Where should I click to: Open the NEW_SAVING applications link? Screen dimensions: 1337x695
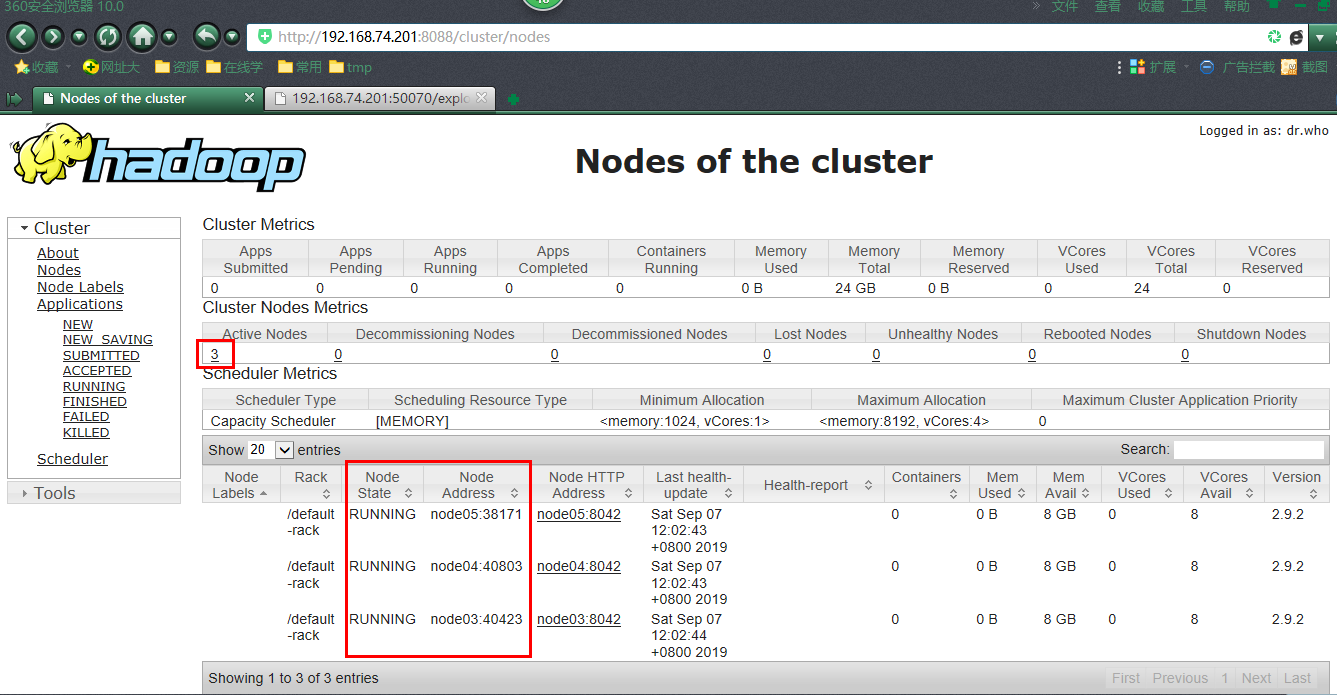pyautogui.click(x=108, y=340)
